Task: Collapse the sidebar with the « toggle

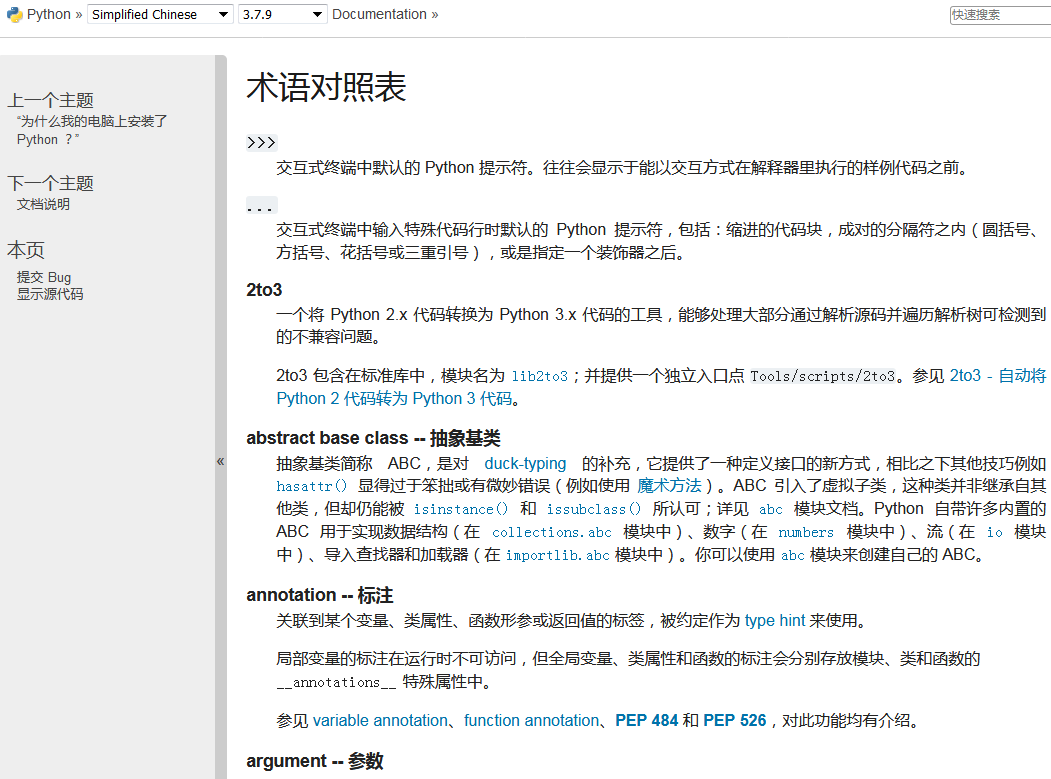Action: 221,461
